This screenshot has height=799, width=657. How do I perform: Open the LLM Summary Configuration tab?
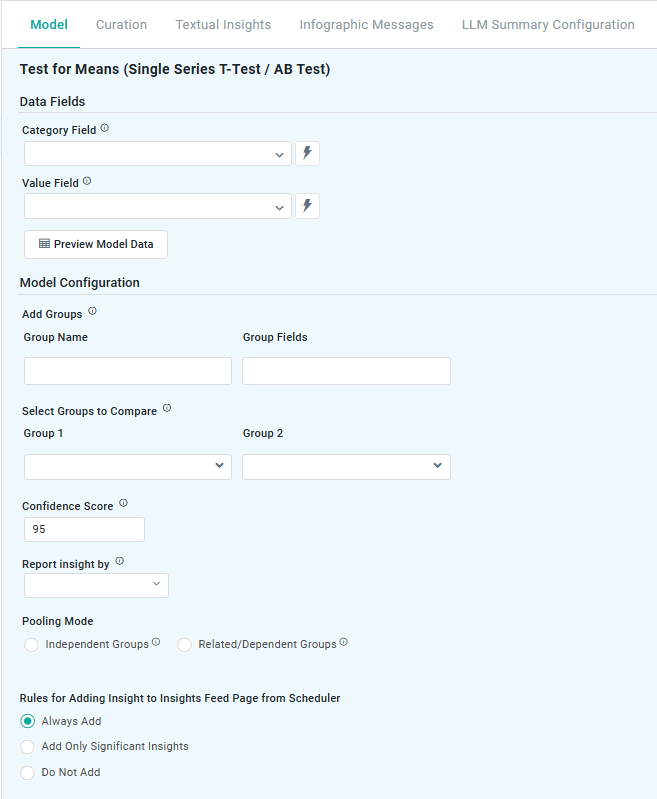click(547, 25)
